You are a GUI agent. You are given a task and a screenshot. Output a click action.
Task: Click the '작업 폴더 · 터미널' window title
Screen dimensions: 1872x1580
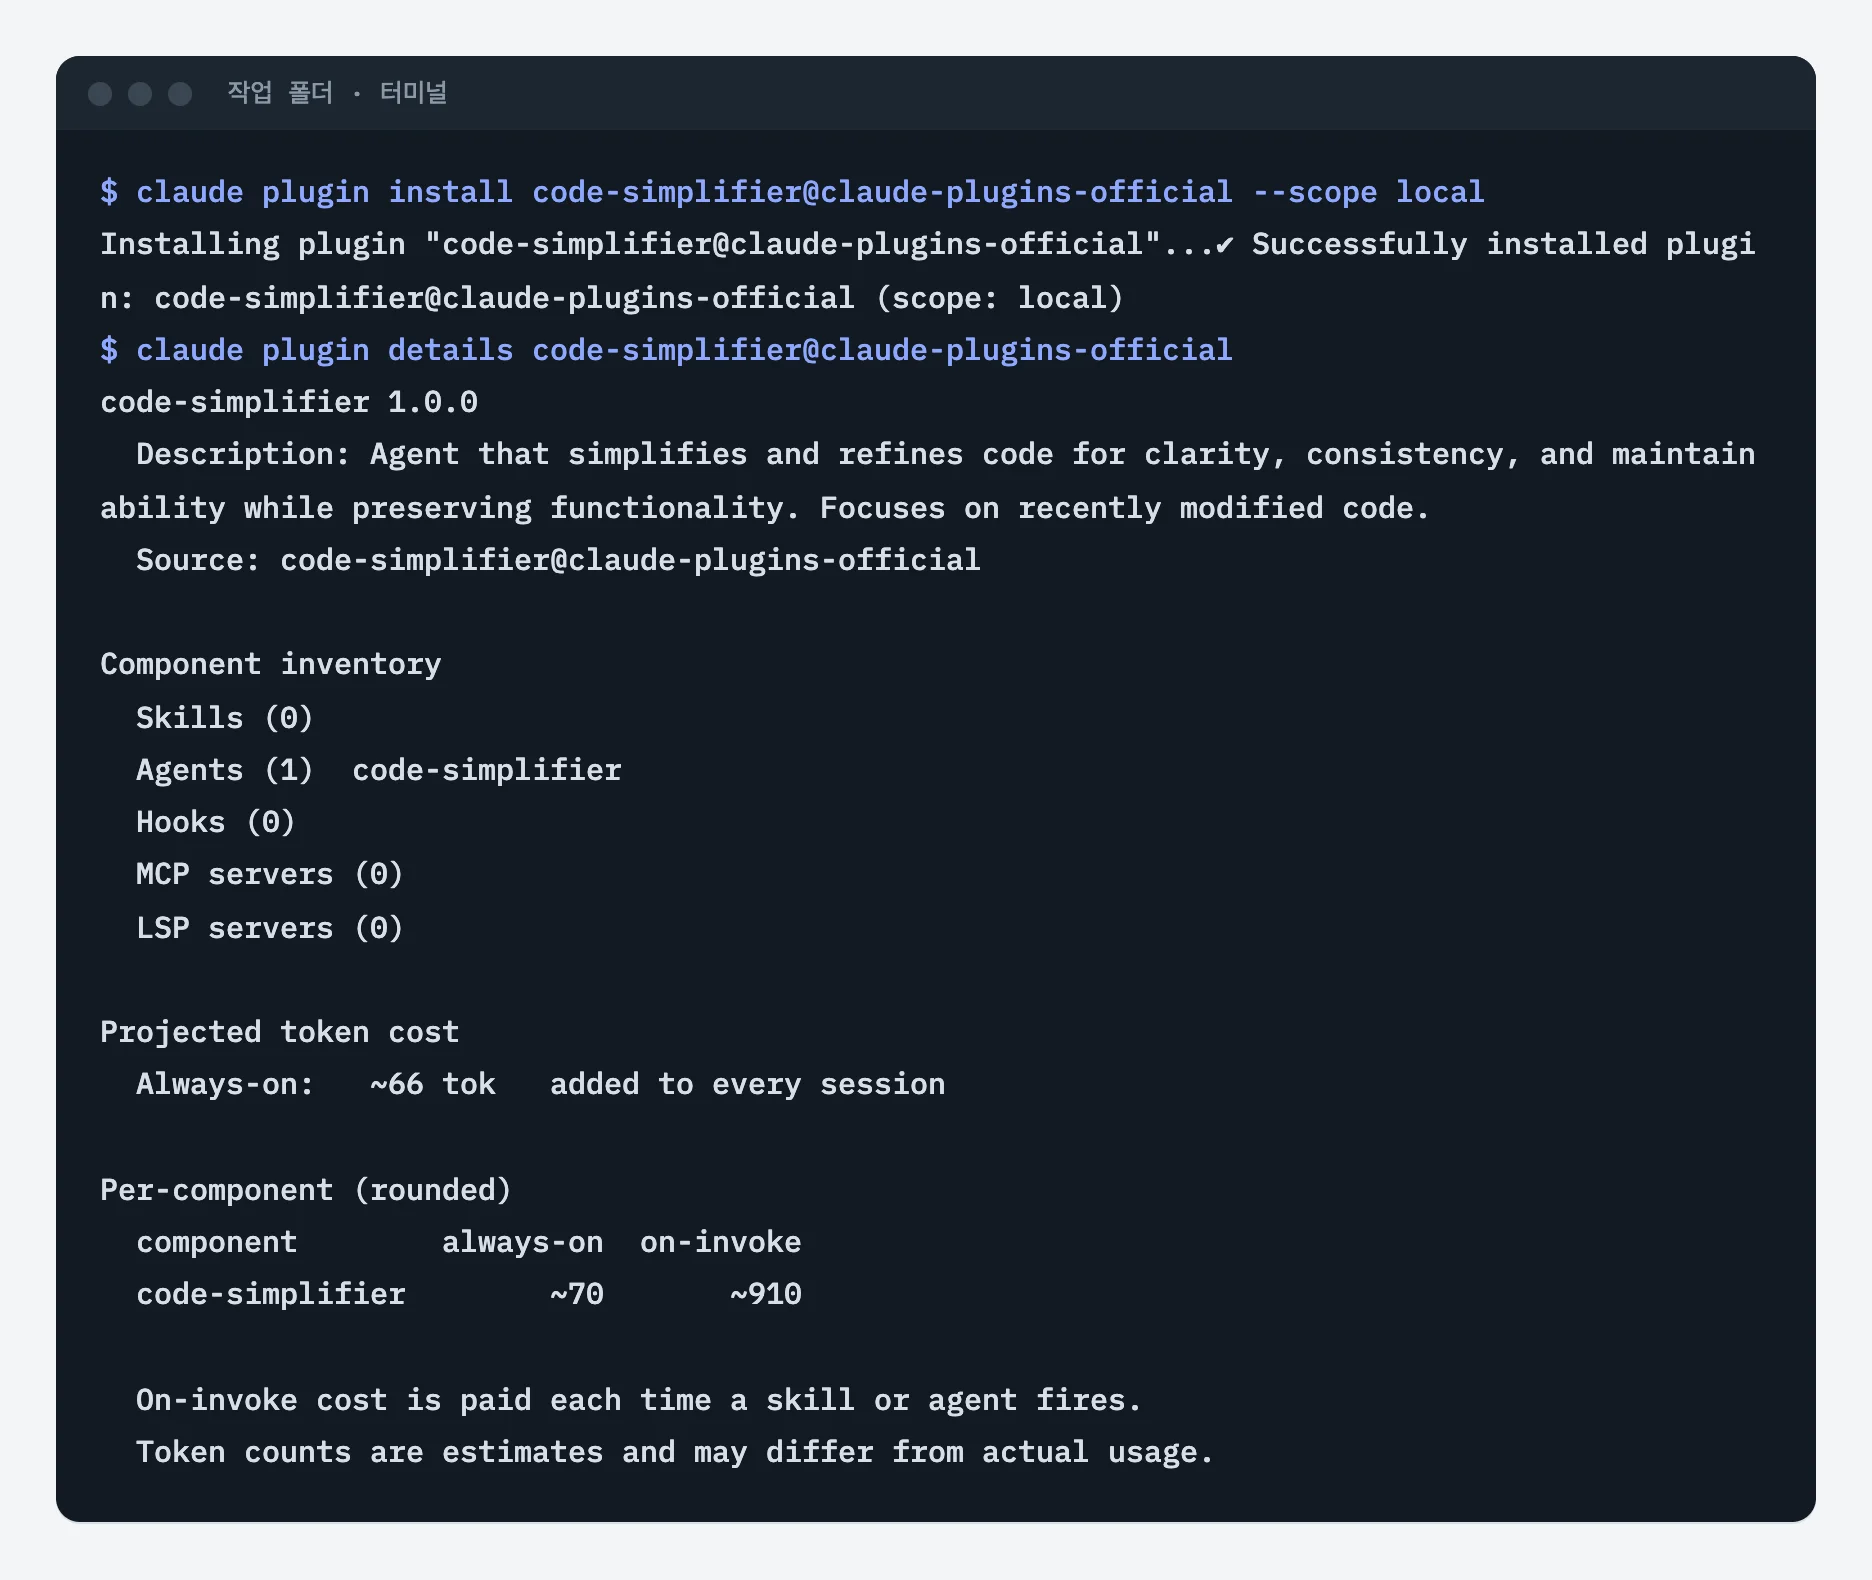pyautogui.click(x=337, y=93)
